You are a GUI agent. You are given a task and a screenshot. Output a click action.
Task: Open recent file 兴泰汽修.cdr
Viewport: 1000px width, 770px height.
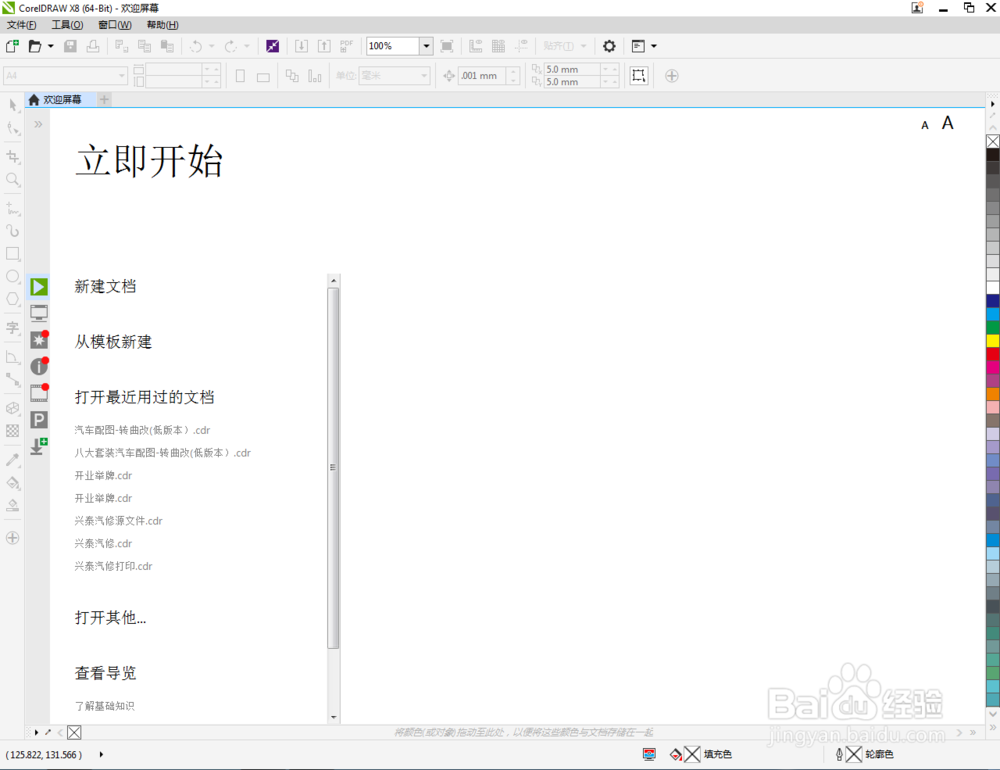[103, 544]
